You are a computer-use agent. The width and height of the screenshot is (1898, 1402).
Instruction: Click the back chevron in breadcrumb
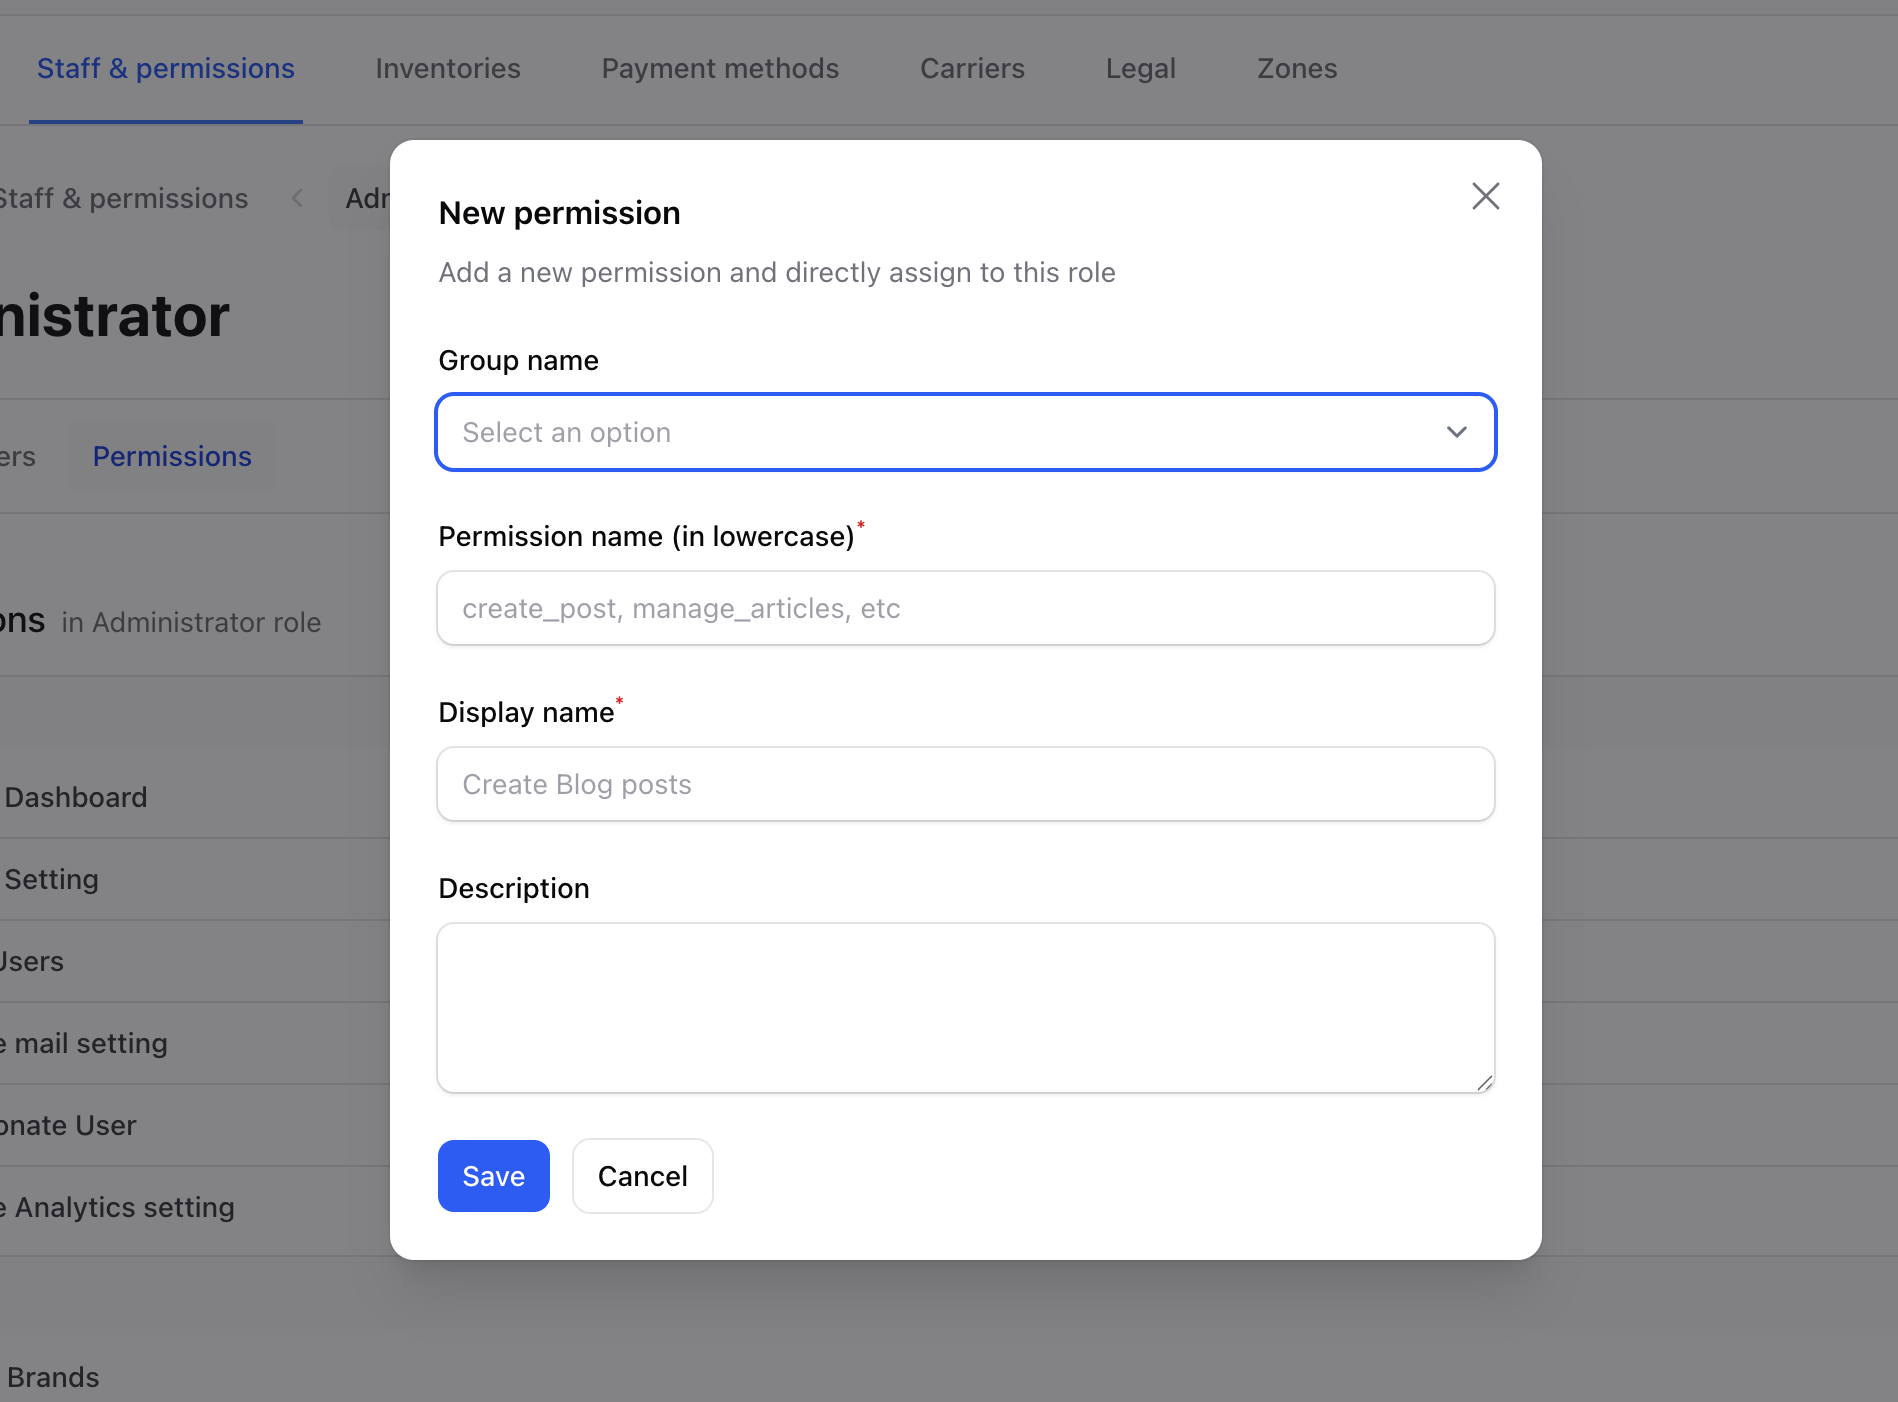(297, 198)
